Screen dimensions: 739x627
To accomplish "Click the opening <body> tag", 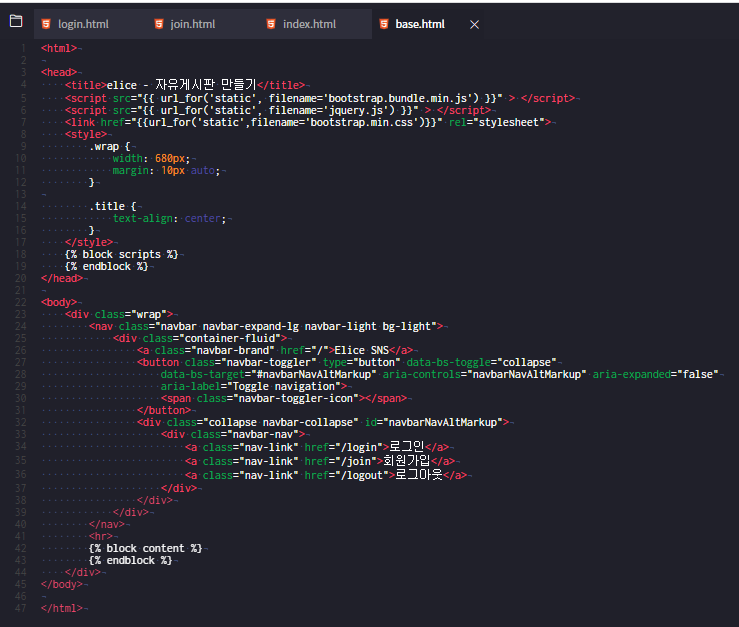I will (x=59, y=302).
